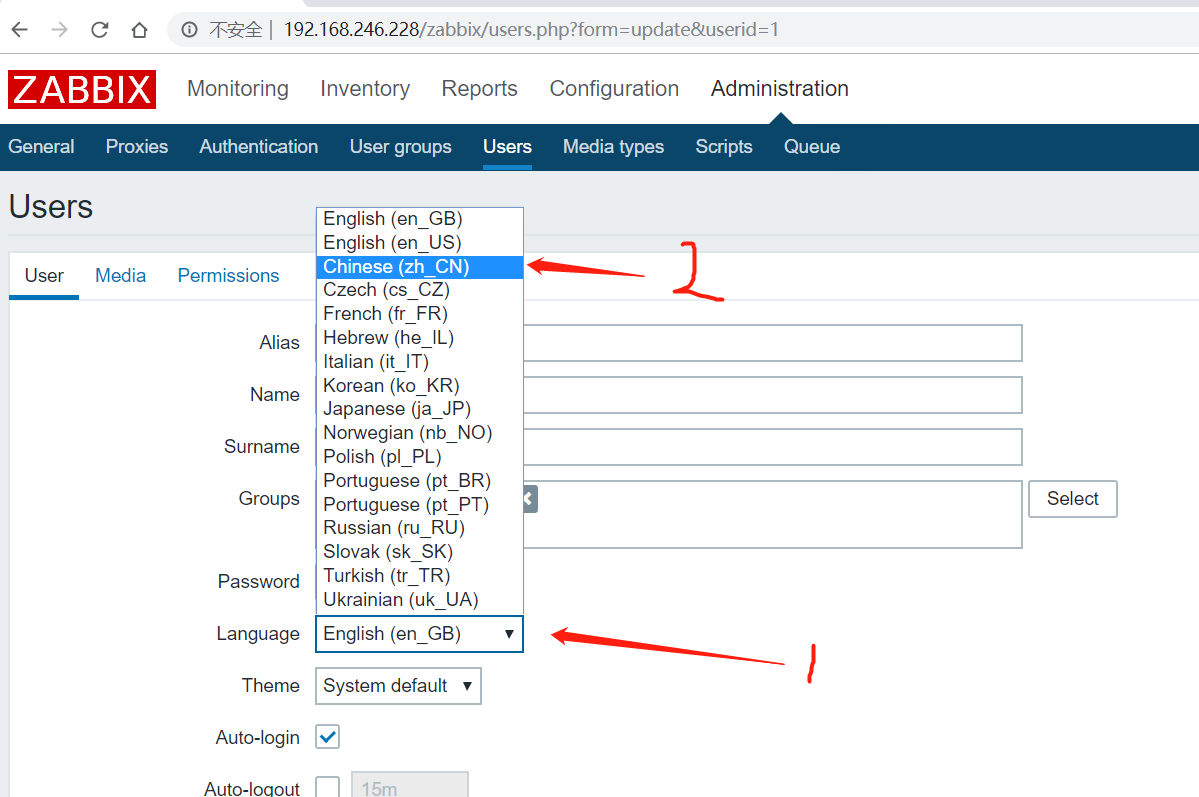
Task: Open Users submenu item
Action: [507, 146]
